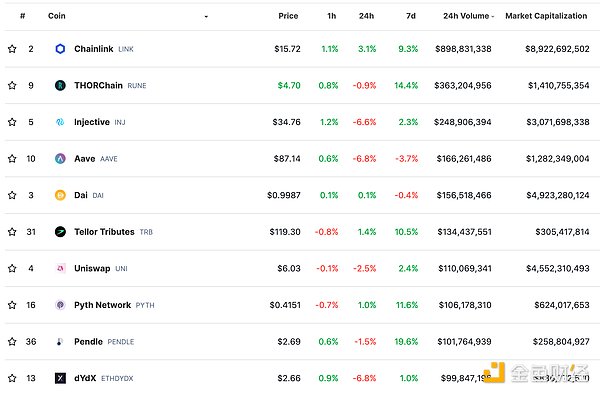The height and width of the screenshot is (394, 600).
Task: Click the Dai coin logo
Action: (60, 195)
